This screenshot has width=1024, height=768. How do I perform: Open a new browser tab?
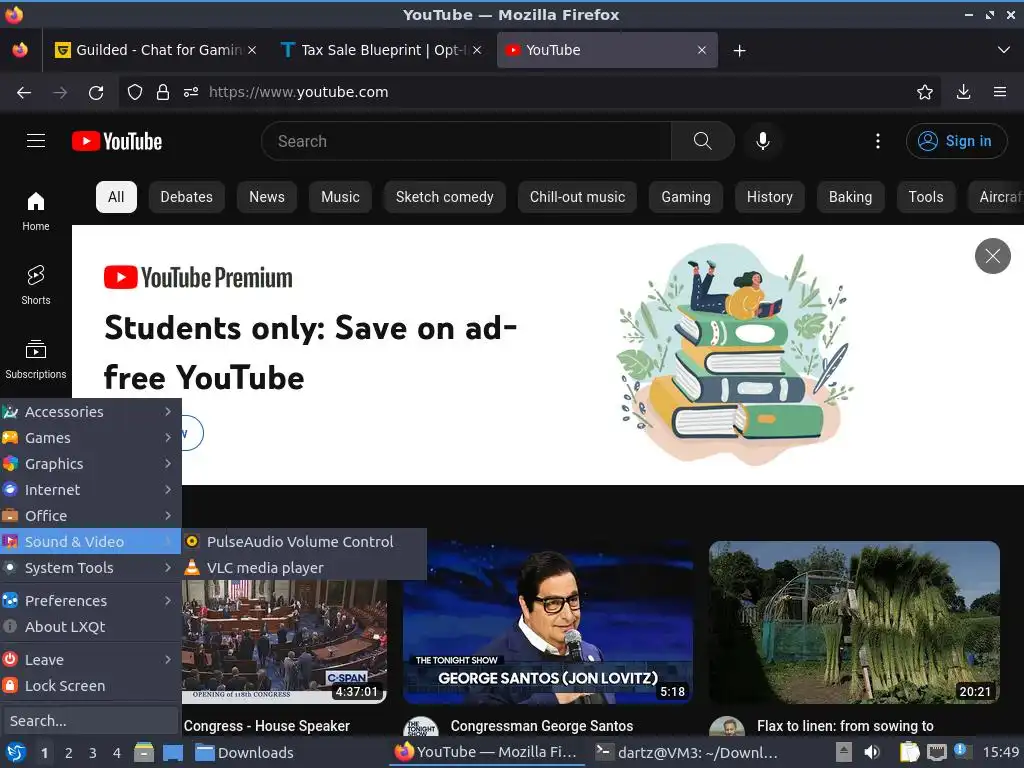(x=739, y=50)
